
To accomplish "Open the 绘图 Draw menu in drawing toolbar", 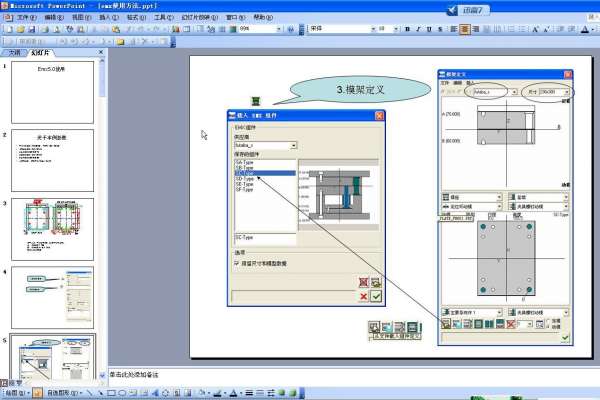I will click(x=16, y=393).
